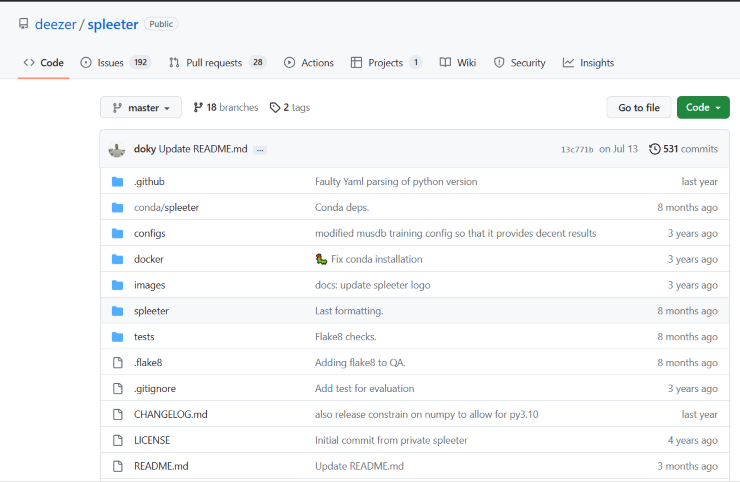740x482 pixels.
Task: Open the Actions tab
Action: coord(309,62)
